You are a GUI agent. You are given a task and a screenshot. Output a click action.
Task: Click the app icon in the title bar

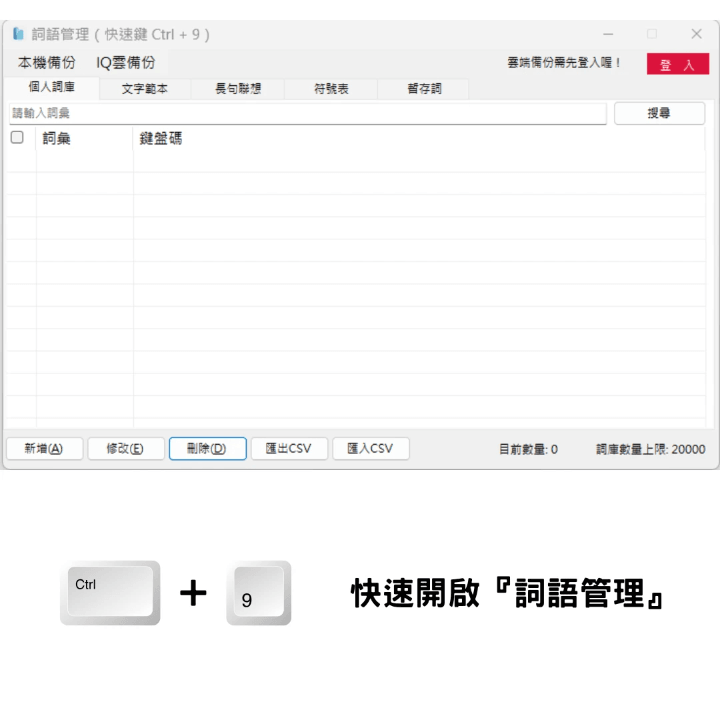(18, 34)
